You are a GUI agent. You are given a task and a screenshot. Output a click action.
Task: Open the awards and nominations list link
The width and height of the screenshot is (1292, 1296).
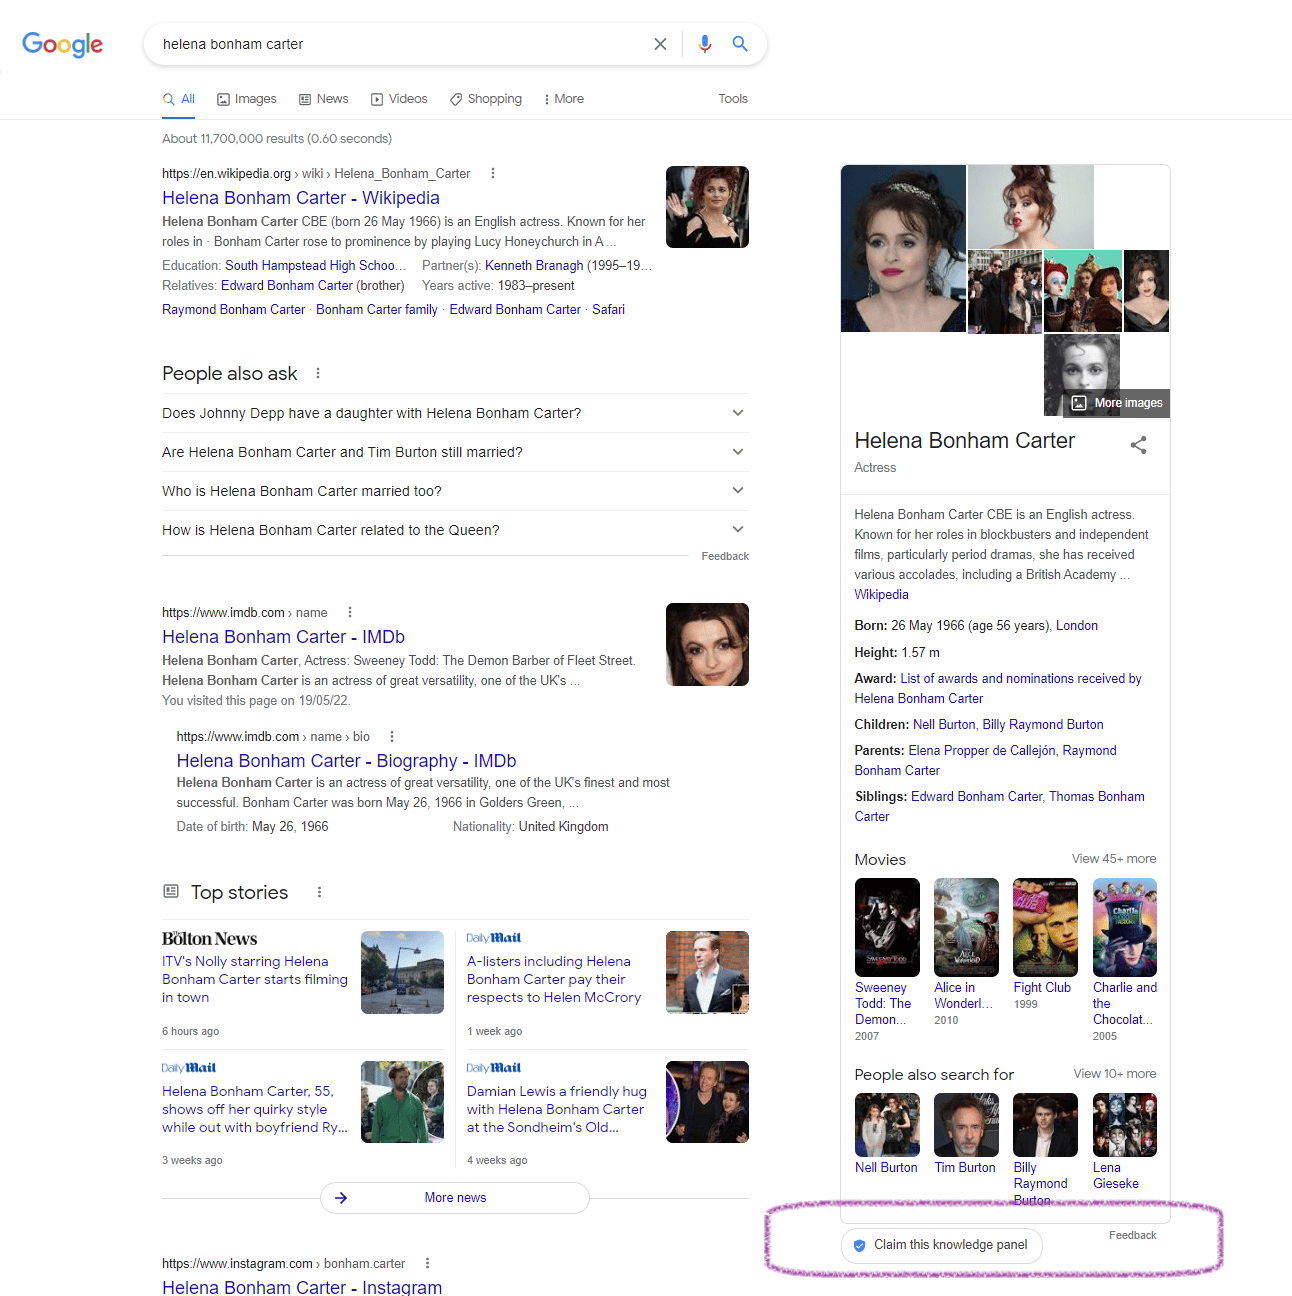point(998,689)
